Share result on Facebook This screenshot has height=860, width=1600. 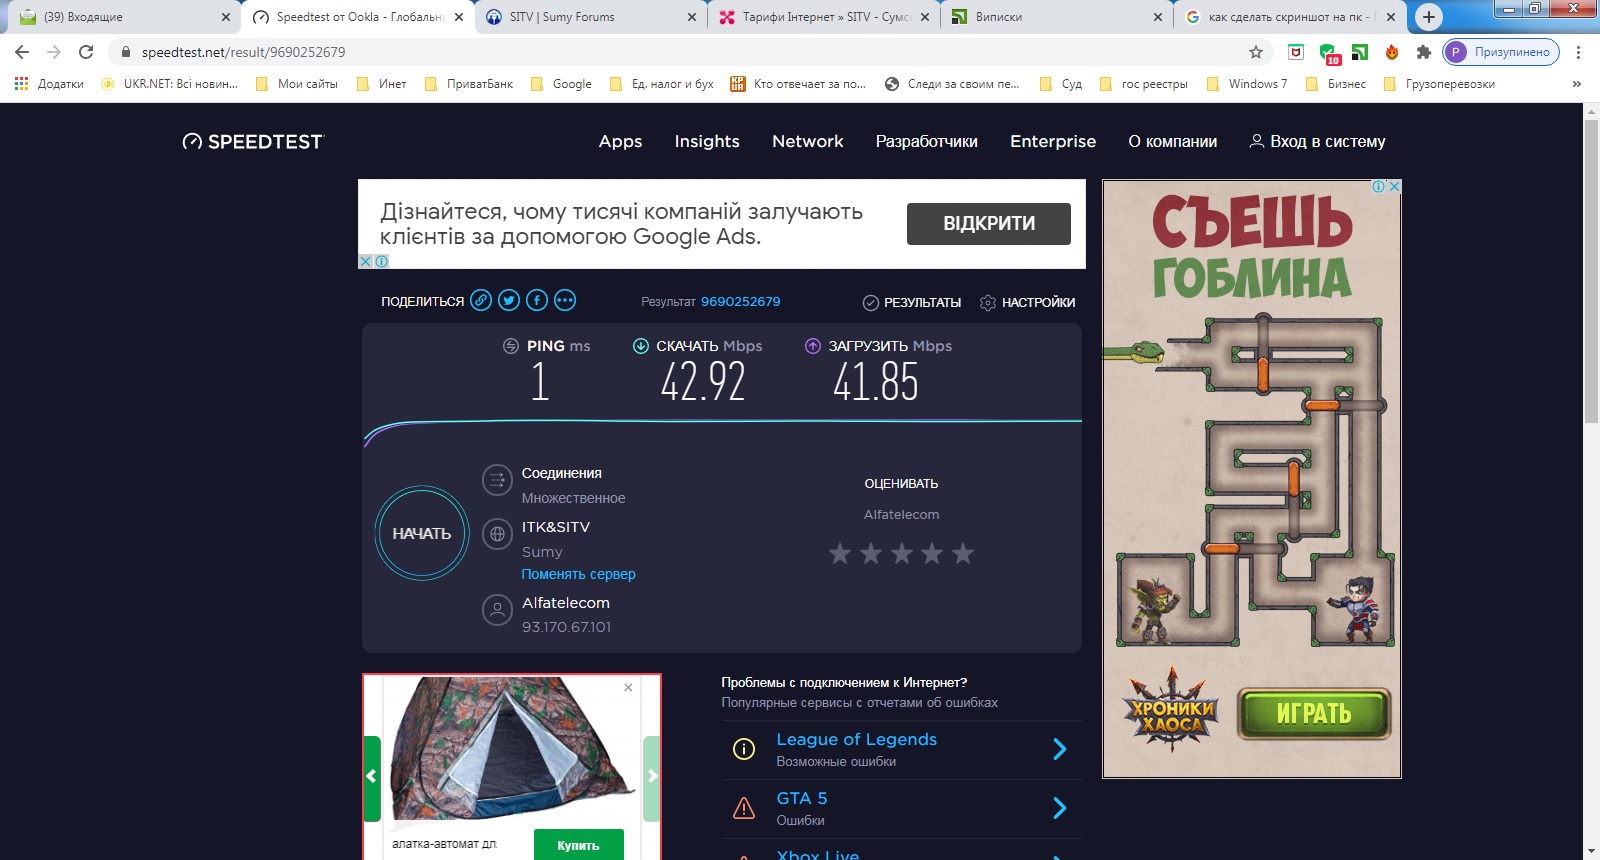(537, 300)
